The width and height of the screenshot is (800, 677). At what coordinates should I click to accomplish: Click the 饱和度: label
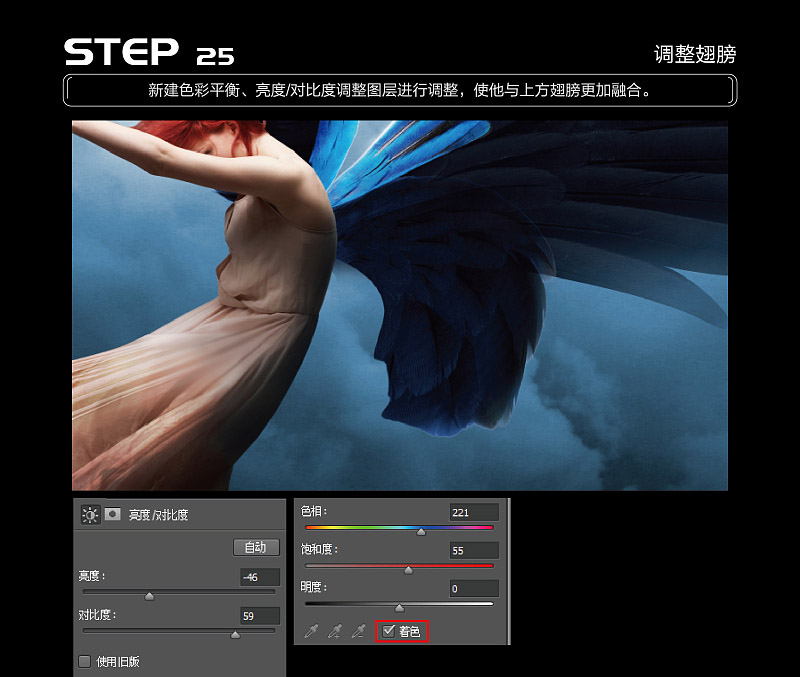coord(319,549)
